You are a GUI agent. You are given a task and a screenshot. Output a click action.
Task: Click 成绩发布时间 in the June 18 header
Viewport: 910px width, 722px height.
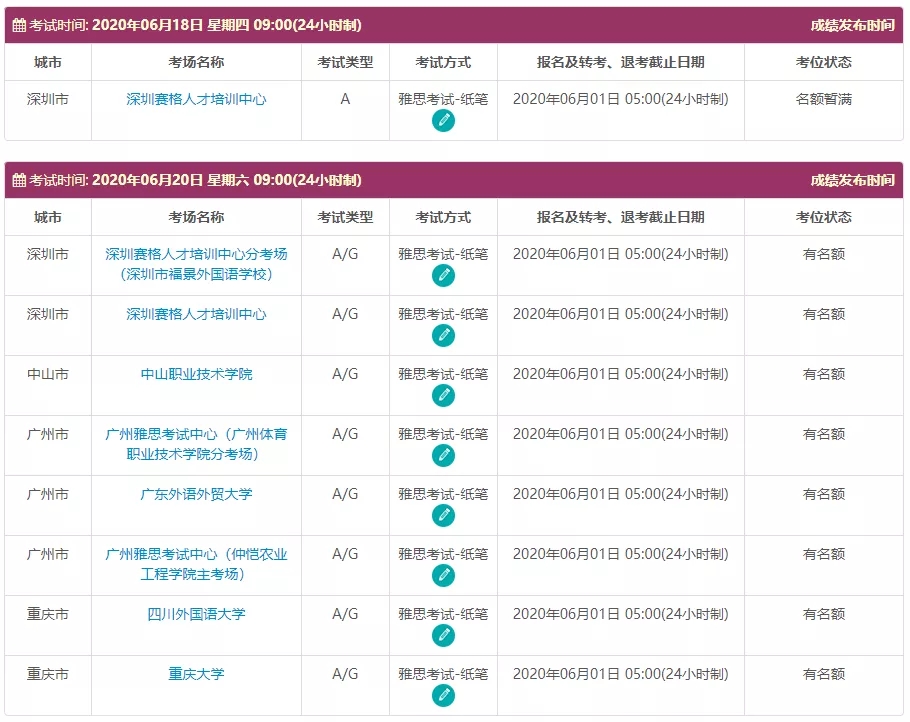click(x=852, y=25)
